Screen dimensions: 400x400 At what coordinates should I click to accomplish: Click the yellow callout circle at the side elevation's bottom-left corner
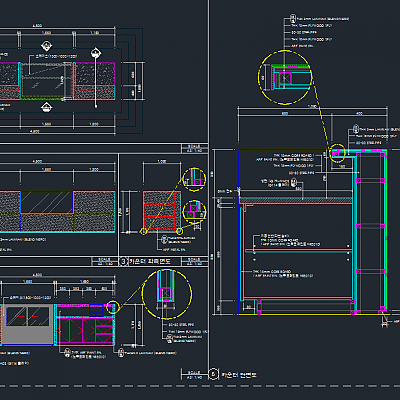tap(144, 231)
